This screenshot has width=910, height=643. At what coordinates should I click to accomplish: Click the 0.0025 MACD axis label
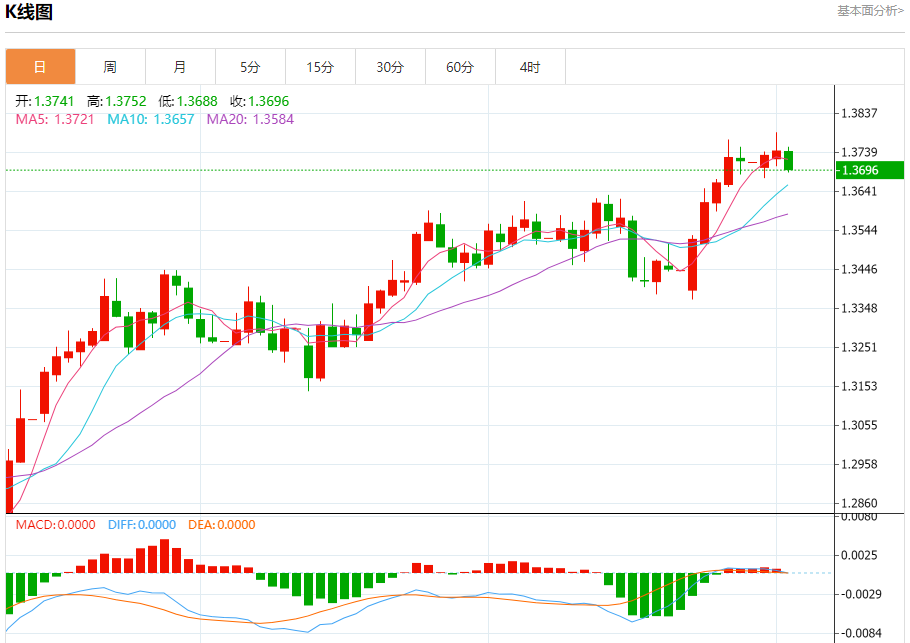point(860,555)
